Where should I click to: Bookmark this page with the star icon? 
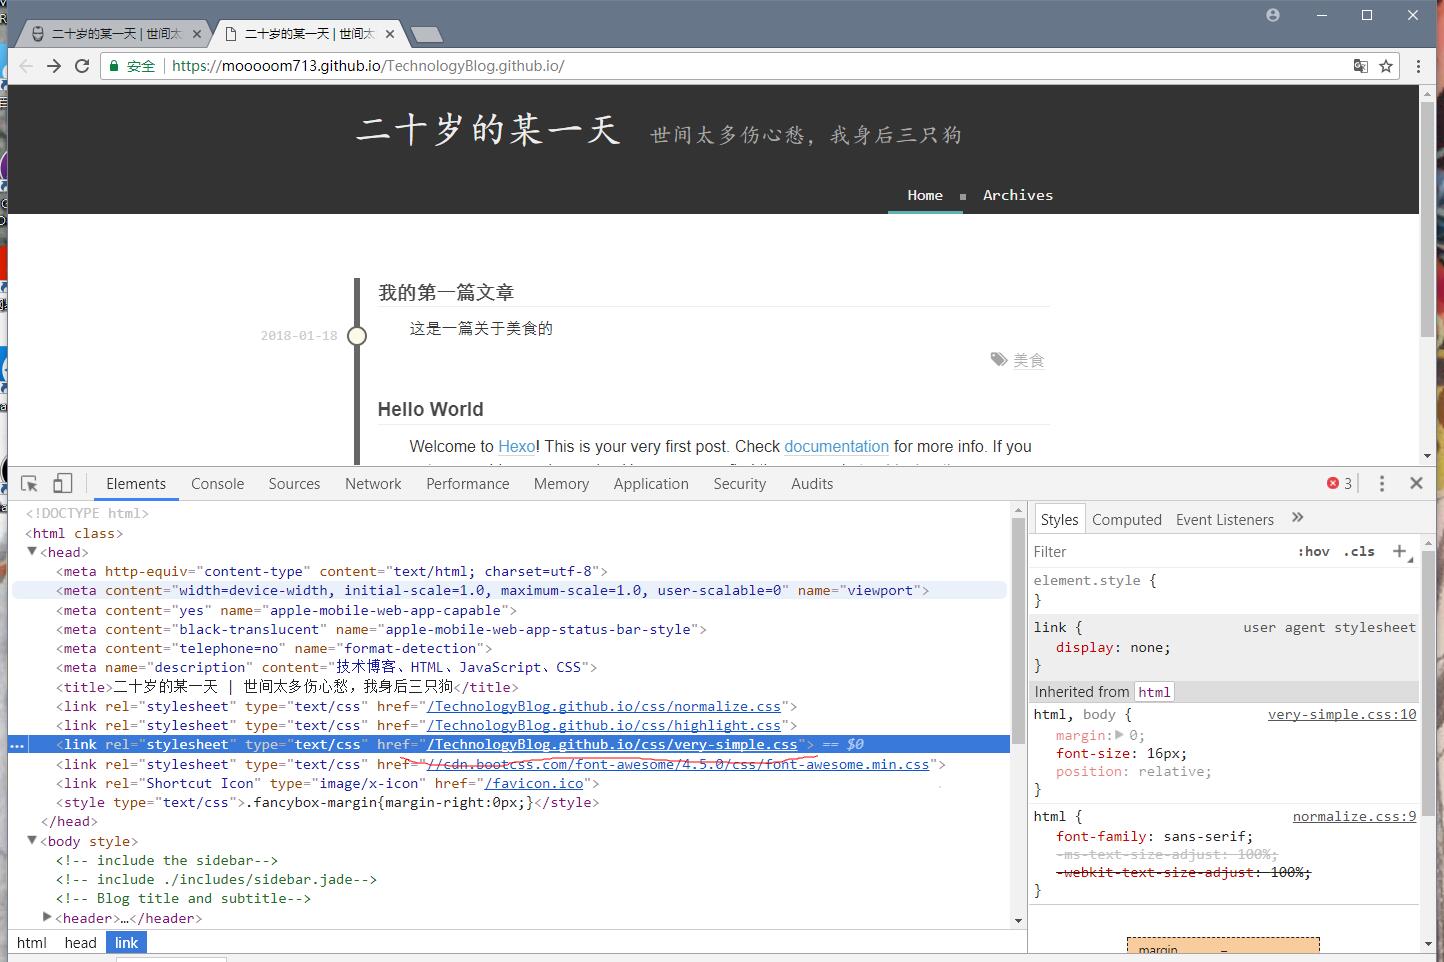(1386, 66)
